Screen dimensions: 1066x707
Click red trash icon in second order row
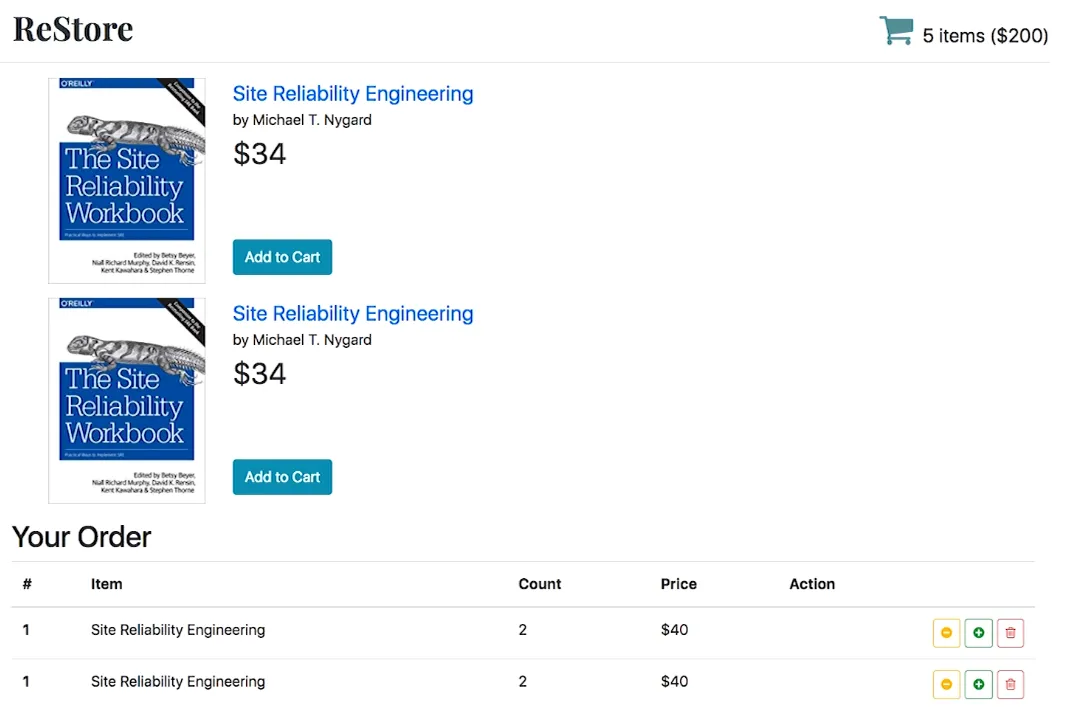pyautogui.click(x=1010, y=684)
